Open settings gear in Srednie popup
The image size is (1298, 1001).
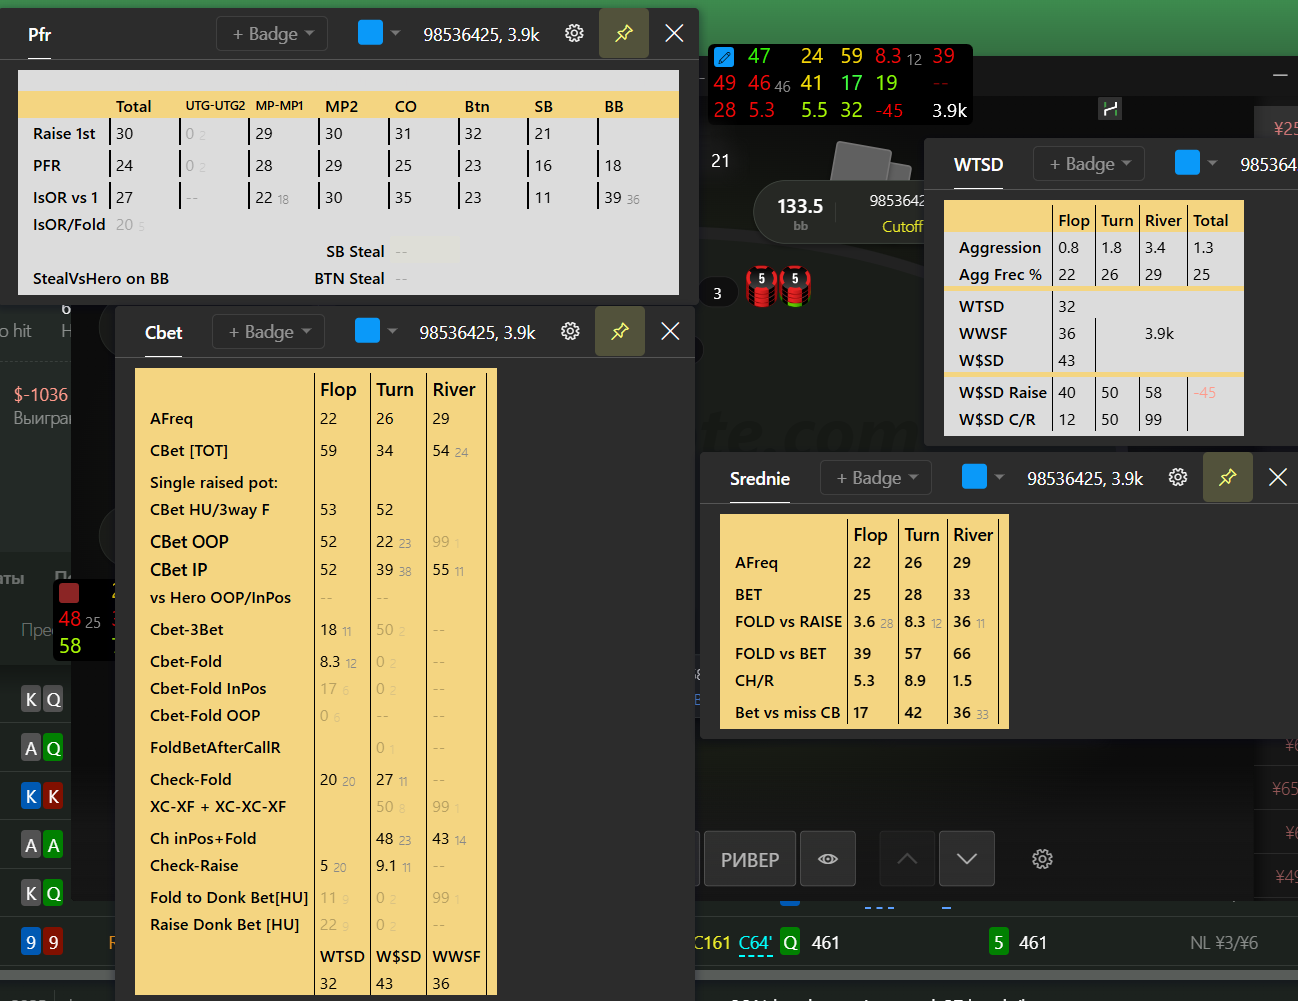click(1178, 477)
